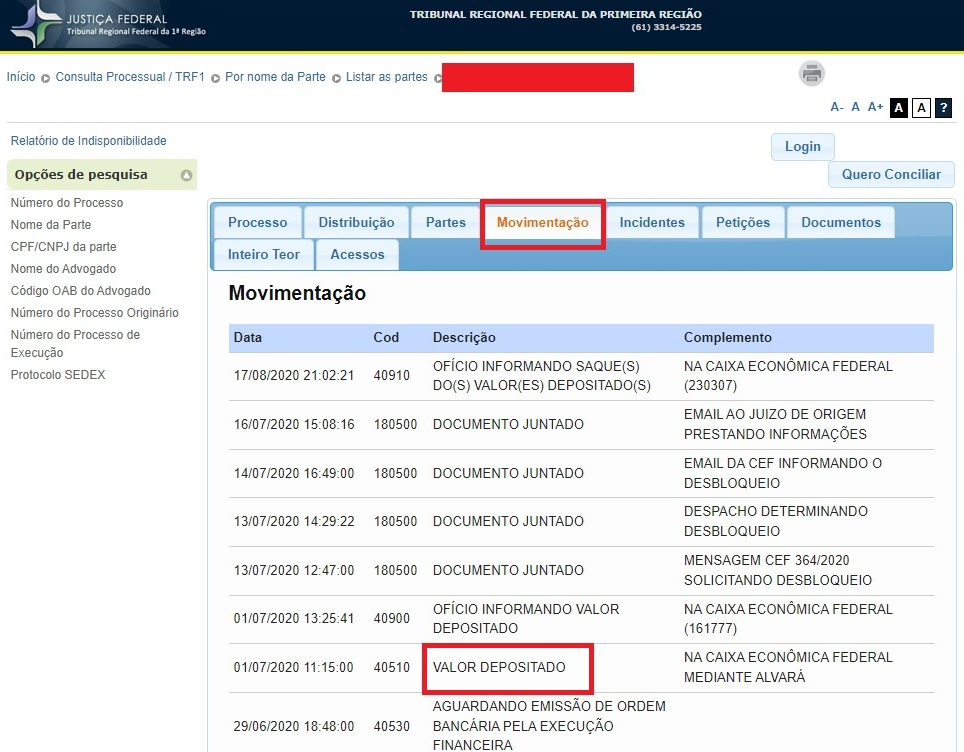
Task: Open the Processo tab
Action: (x=258, y=222)
